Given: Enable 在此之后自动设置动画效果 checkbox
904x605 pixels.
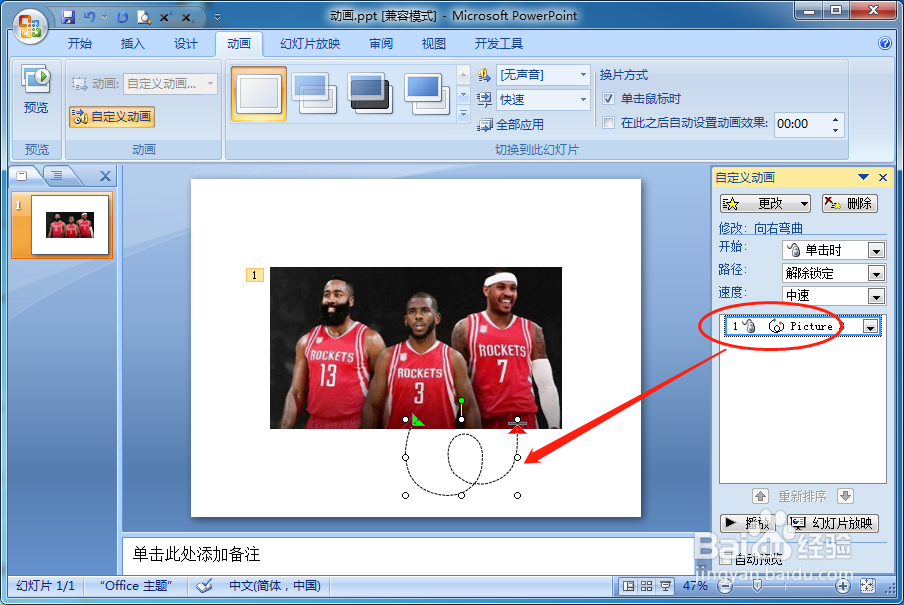Looking at the screenshot, I should click(x=608, y=122).
